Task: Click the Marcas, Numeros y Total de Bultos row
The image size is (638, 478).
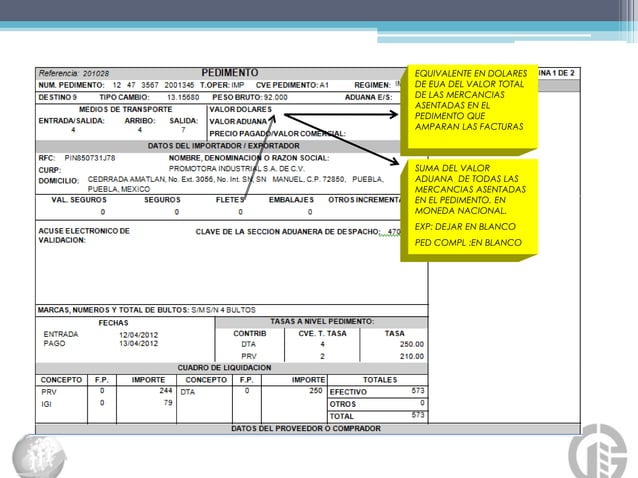Action: pyautogui.click(x=232, y=310)
